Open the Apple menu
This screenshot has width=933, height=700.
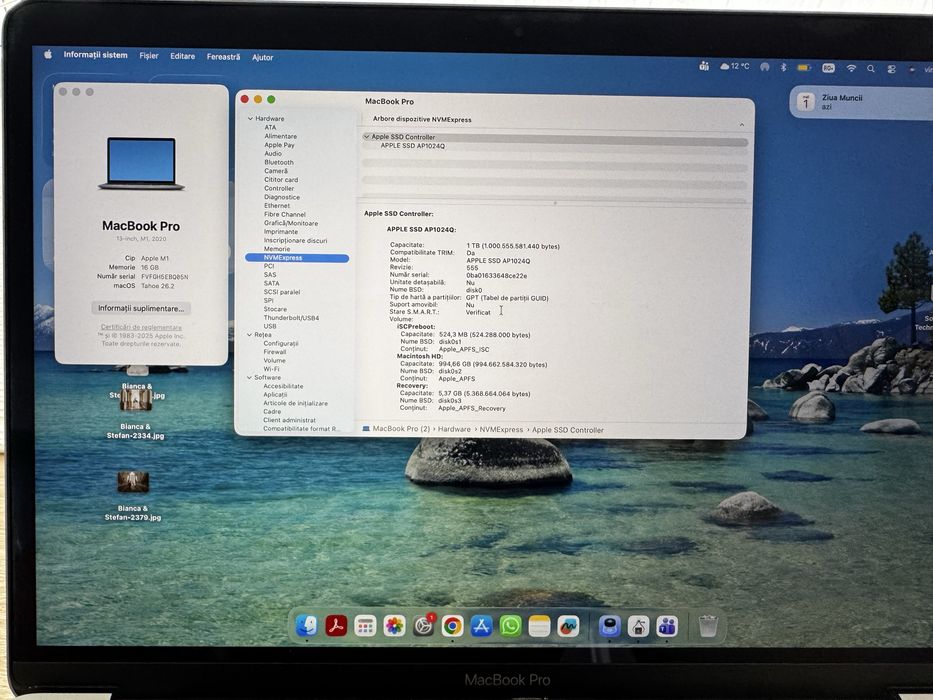(48, 54)
